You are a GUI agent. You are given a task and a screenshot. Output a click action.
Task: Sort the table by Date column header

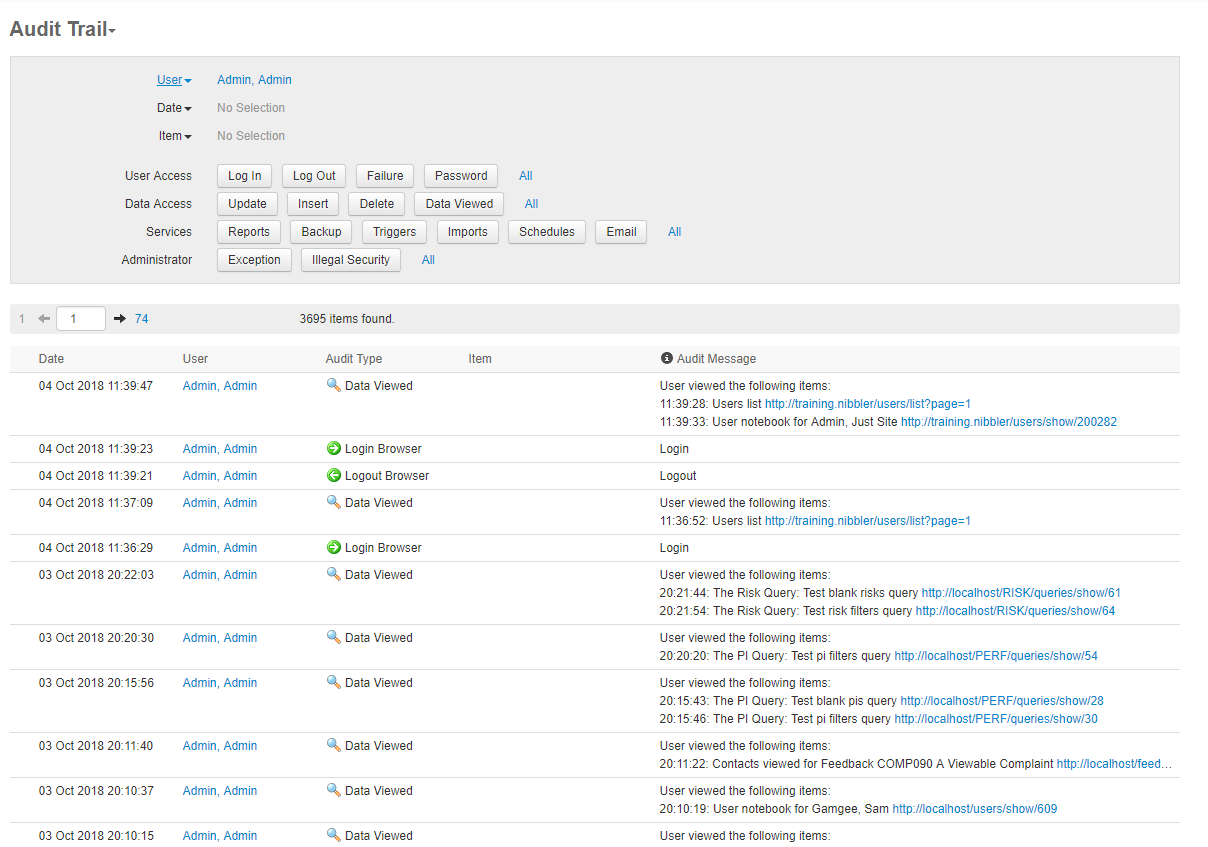[x=51, y=359]
